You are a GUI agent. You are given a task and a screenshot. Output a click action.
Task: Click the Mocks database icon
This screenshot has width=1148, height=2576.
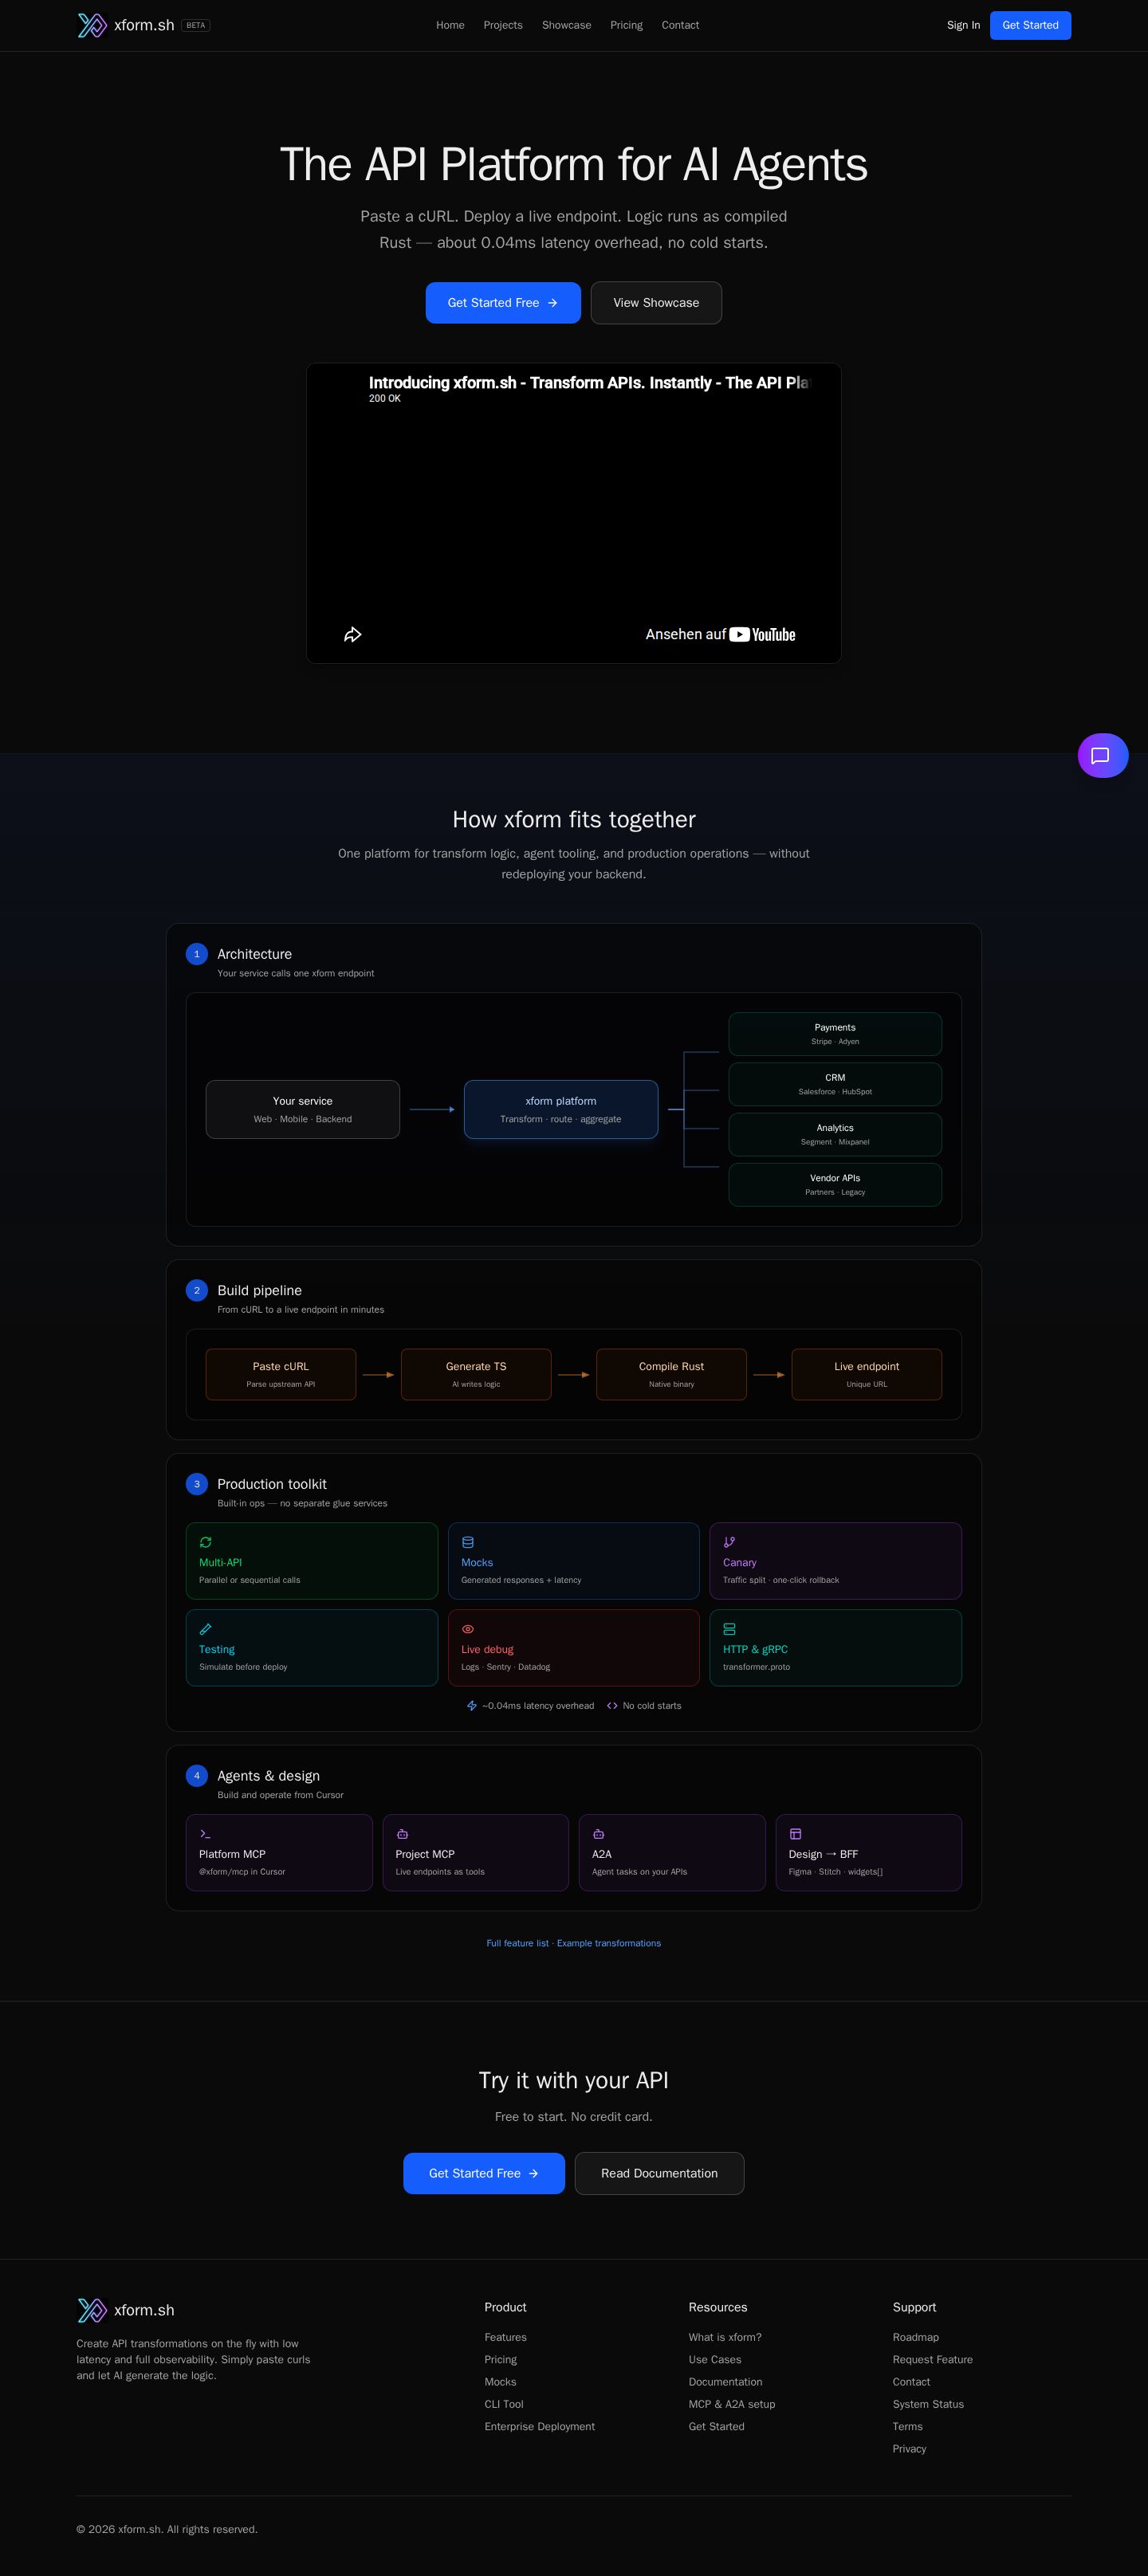click(468, 1542)
